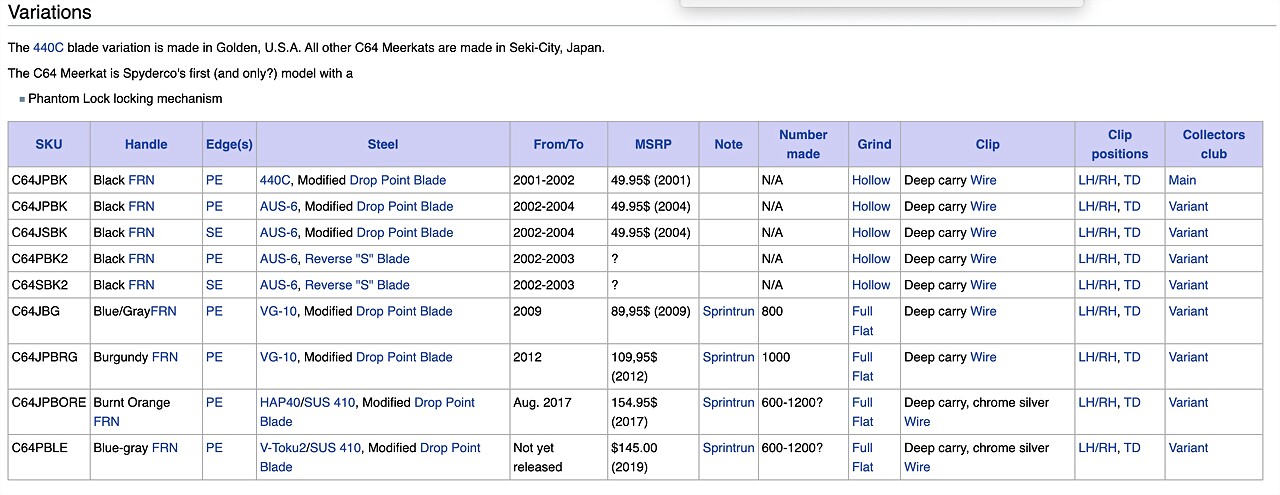
Task: Click SE edge link in C64JSBK row
Action: coord(214,232)
